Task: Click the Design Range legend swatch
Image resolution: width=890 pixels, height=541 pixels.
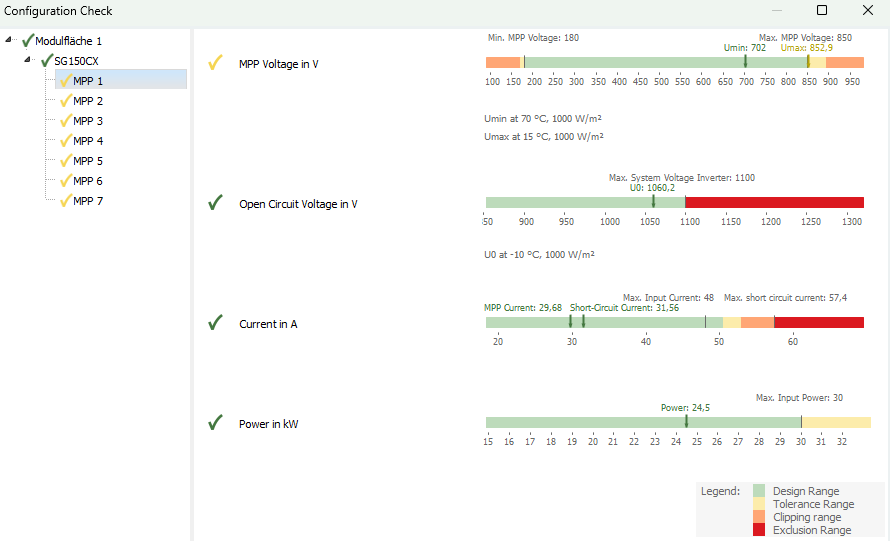Action: (759, 491)
